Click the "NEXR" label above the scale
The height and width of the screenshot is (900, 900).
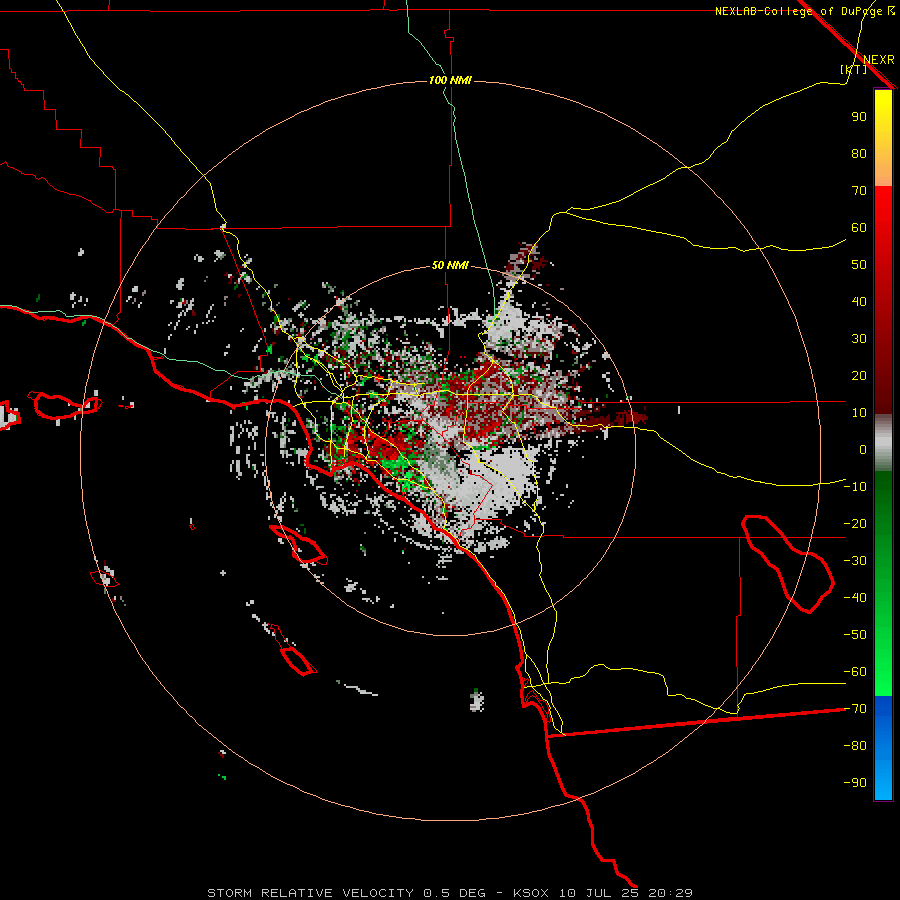[878, 60]
